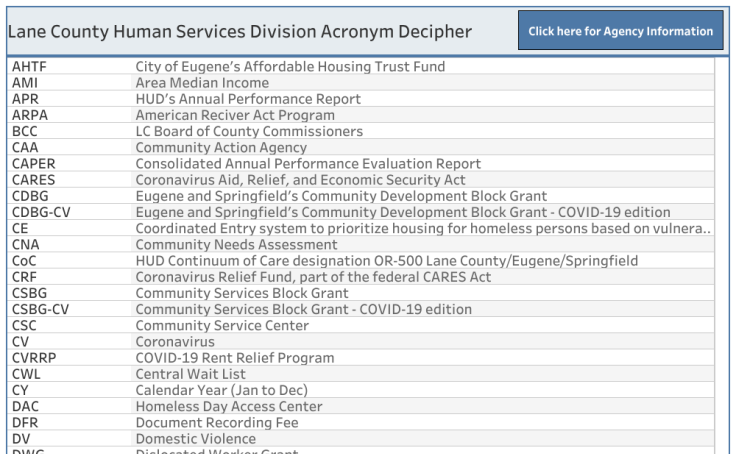Select the Lane County Acronym Decipher title
Image resolution: width=736 pixels, height=454 pixels.
[240, 32]
